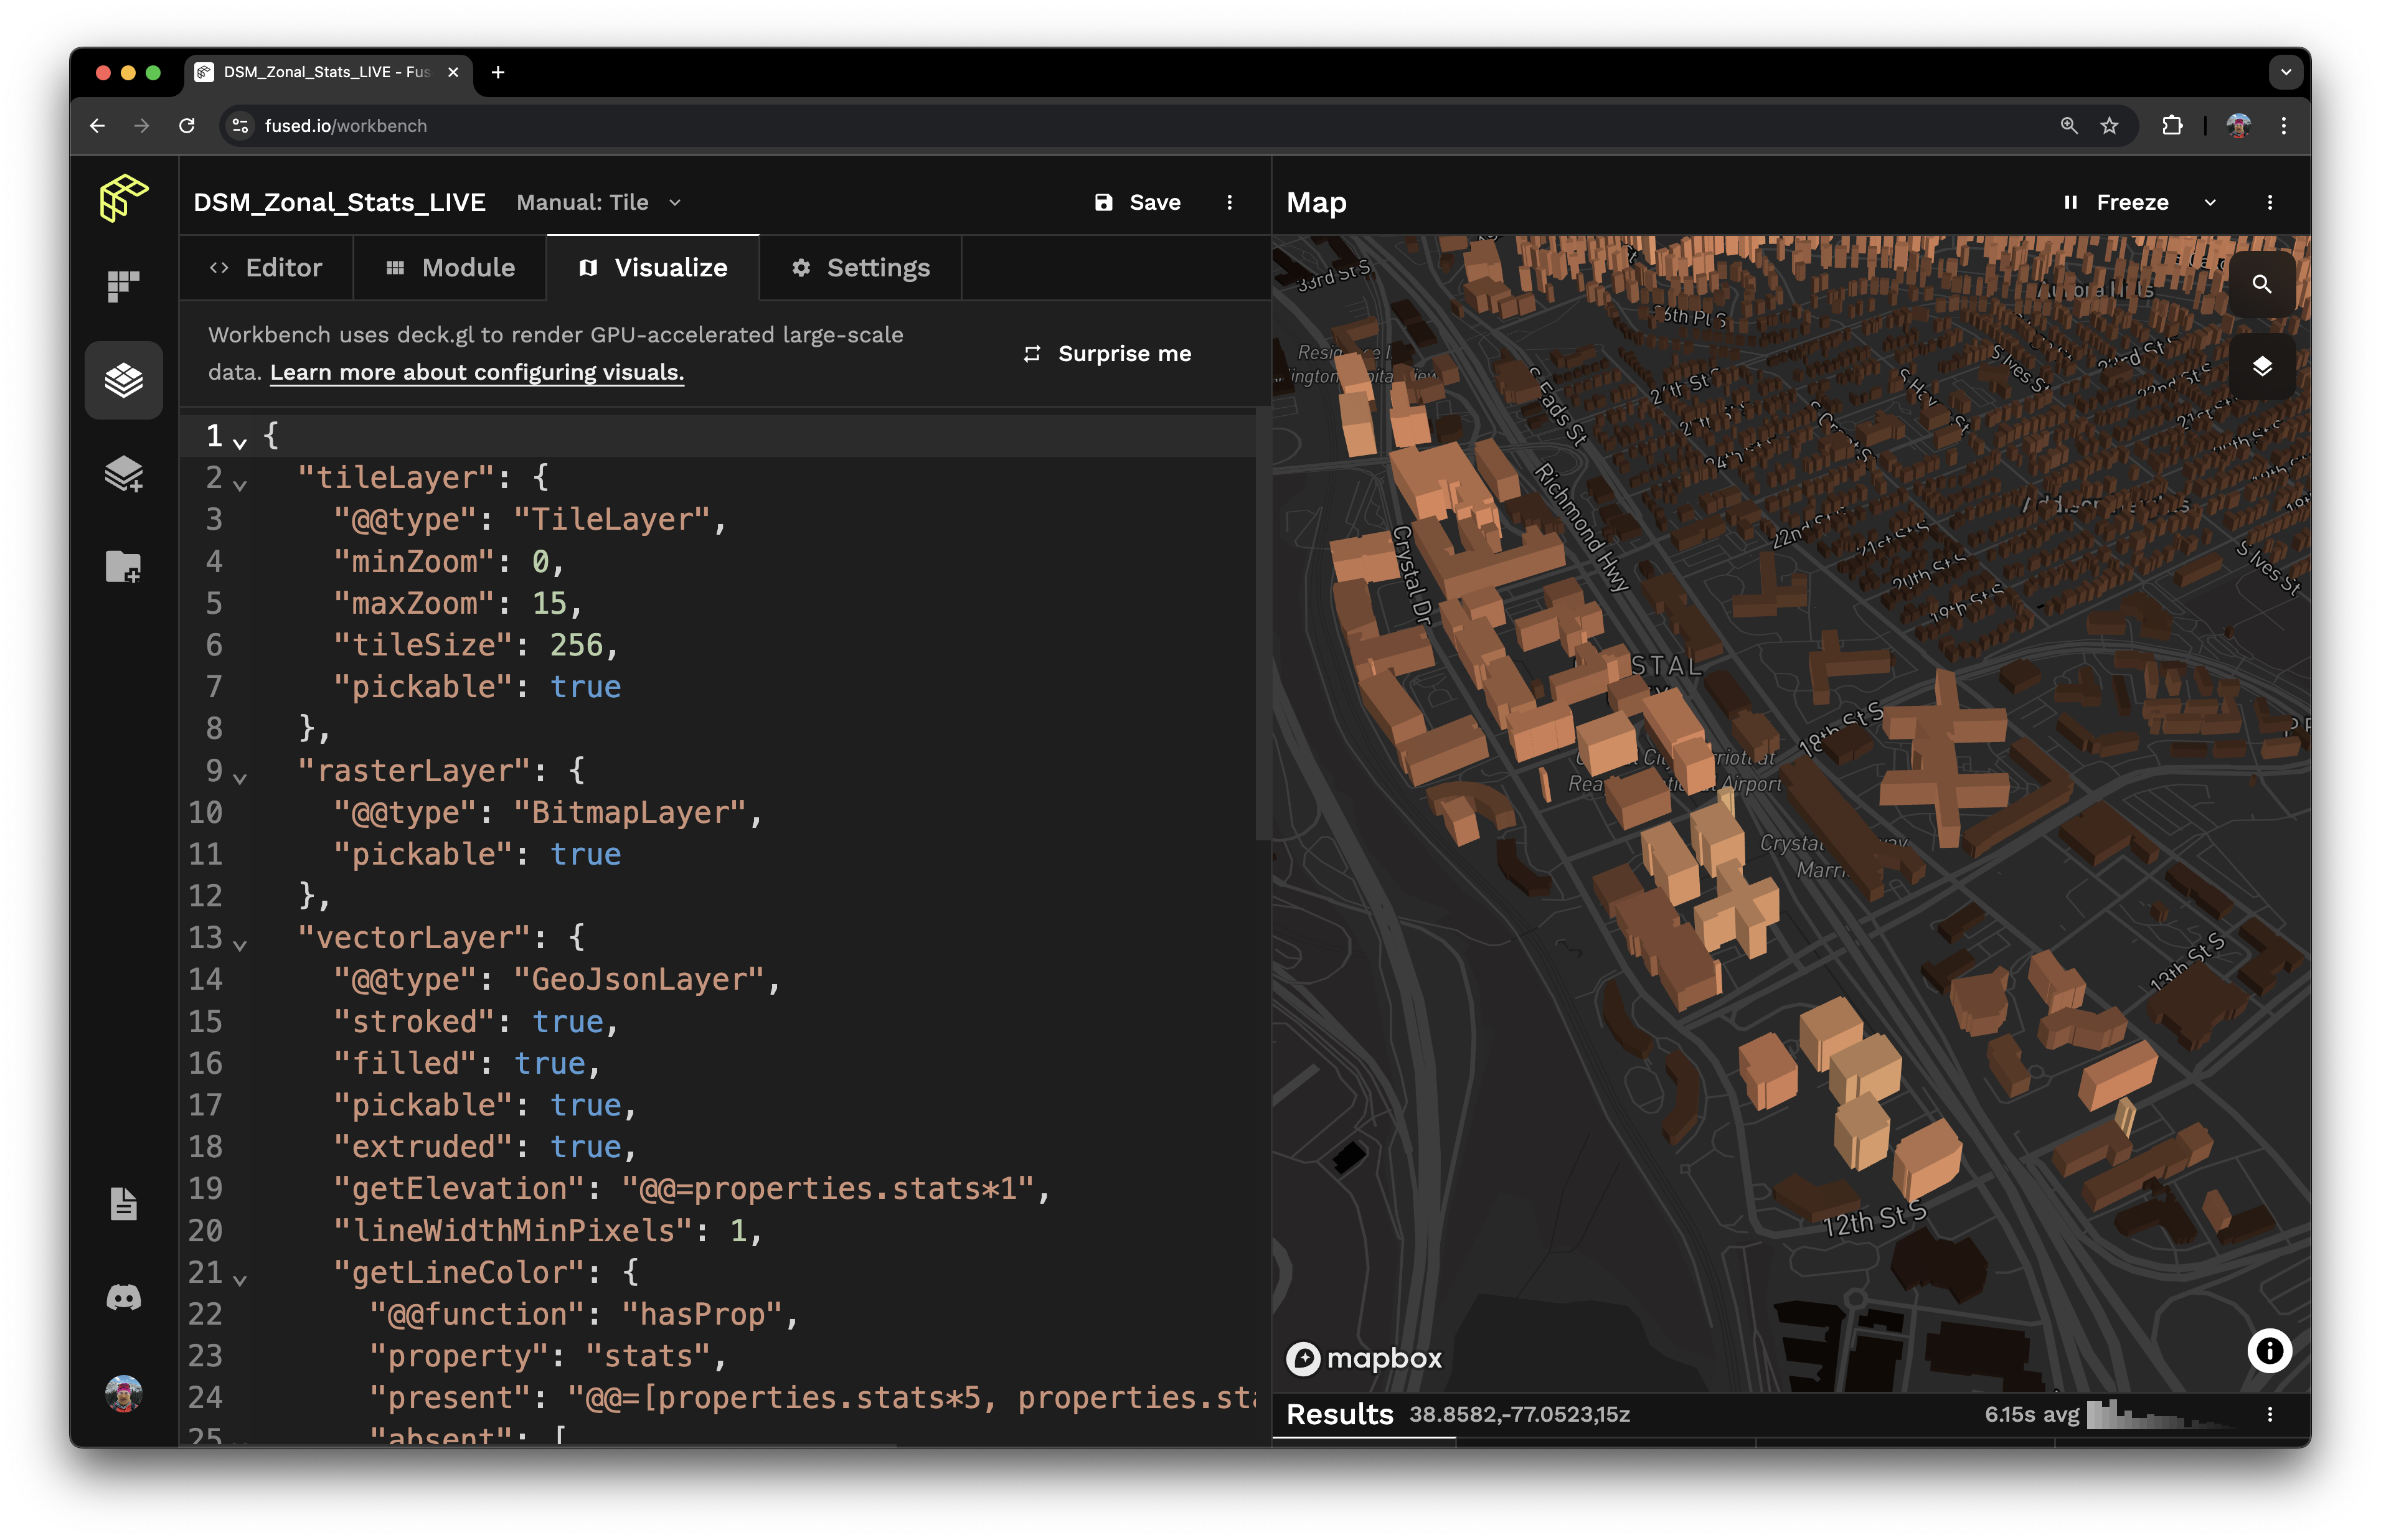Click the Surprise me button
This screenshot has height=1540, width=2381.
tap(1107, 354)
